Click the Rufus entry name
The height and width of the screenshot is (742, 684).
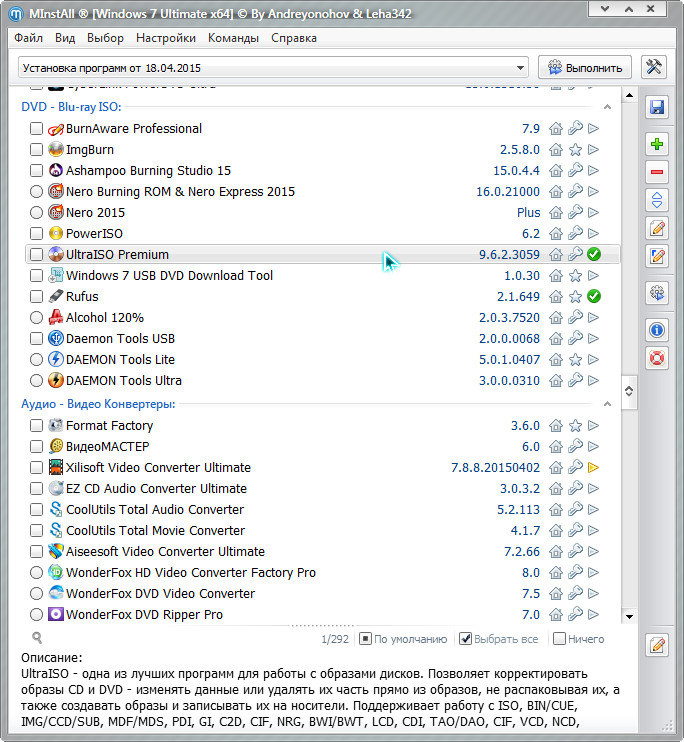82,297
